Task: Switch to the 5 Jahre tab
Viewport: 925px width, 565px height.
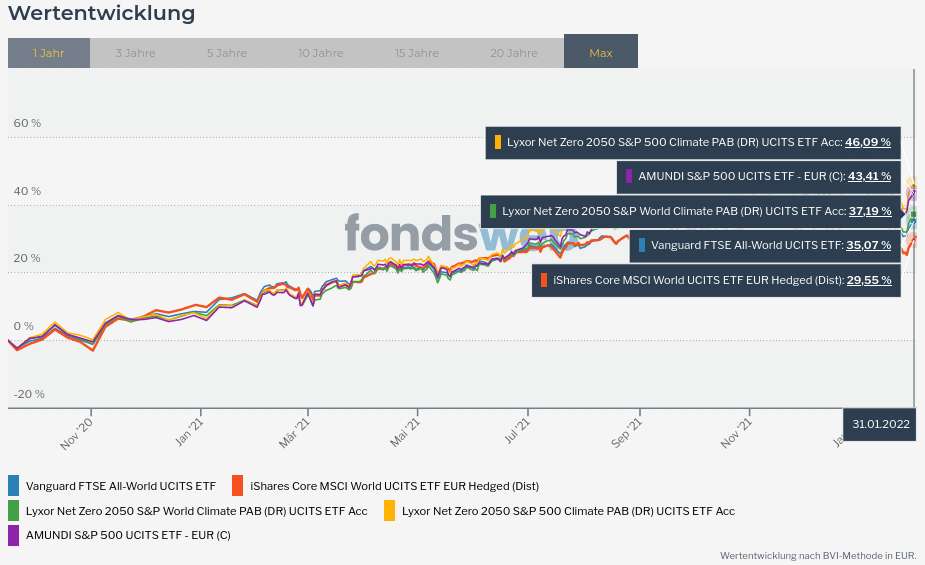Action: (x=227, y=53)
